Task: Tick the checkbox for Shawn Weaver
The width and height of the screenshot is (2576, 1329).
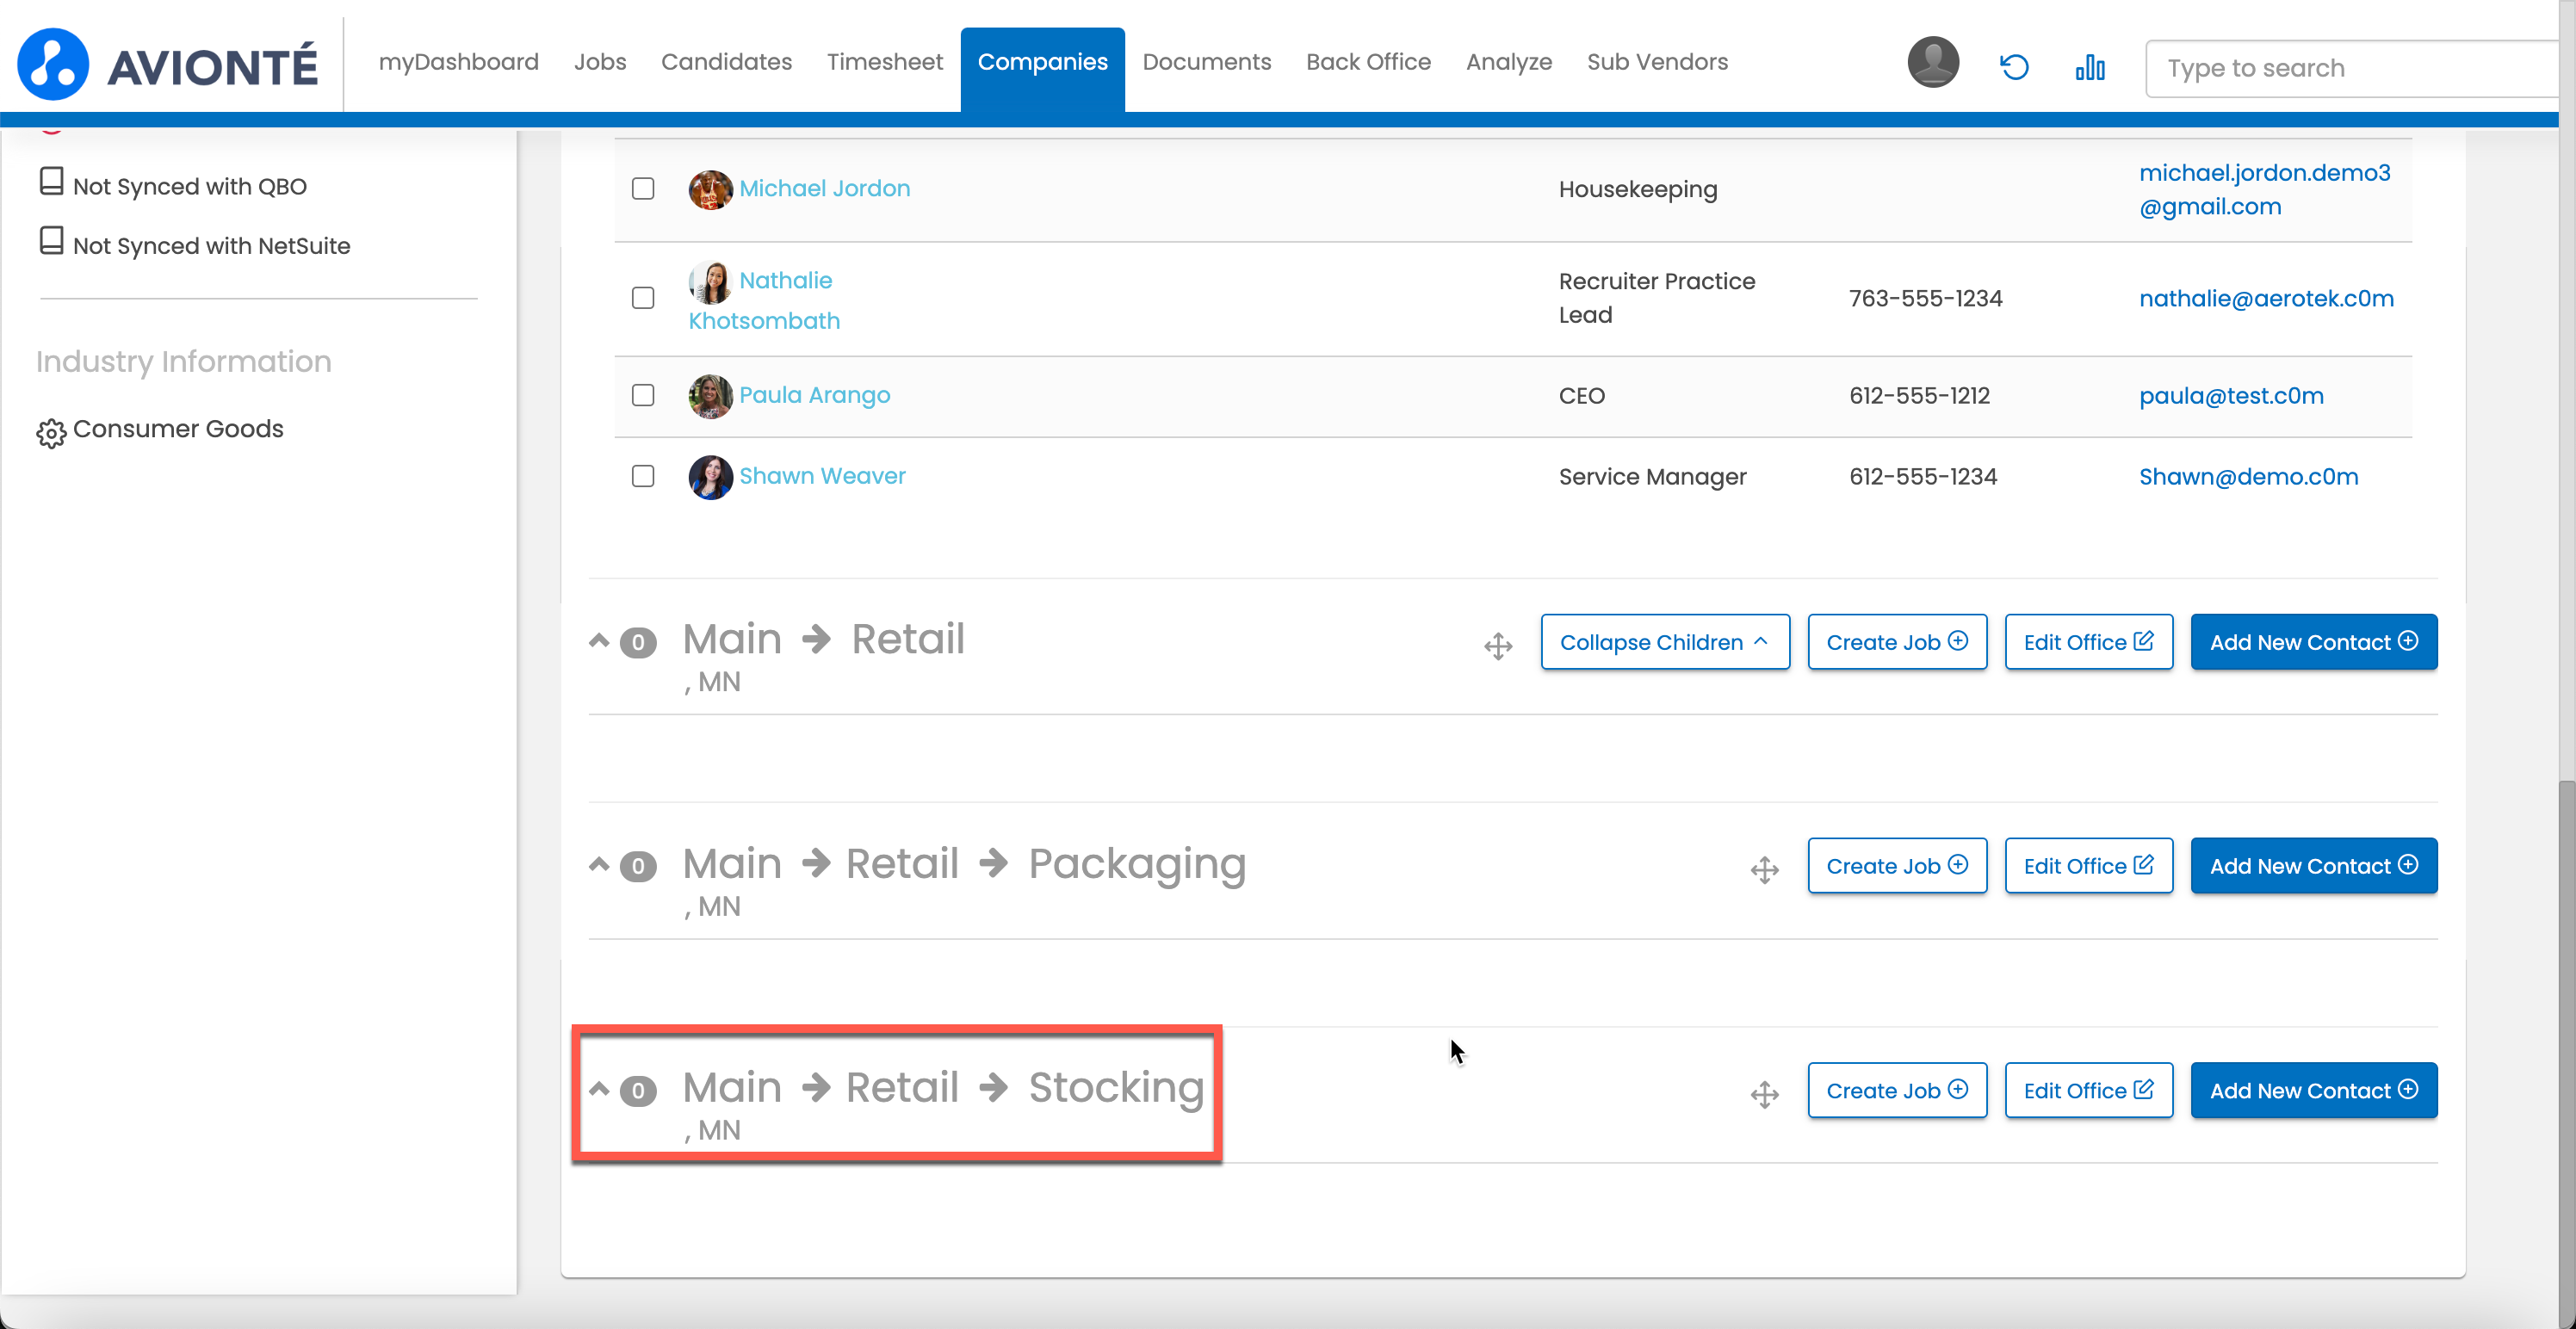Action: pyautogui.click(x=643, y=476)
